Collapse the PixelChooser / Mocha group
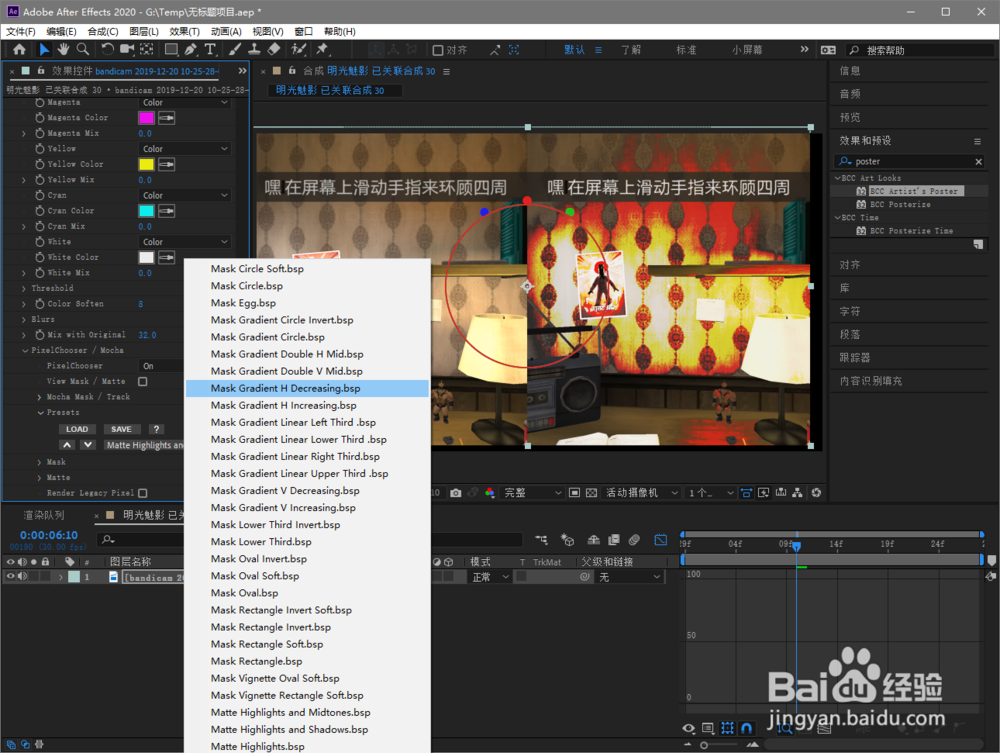 tap(25, 351)
